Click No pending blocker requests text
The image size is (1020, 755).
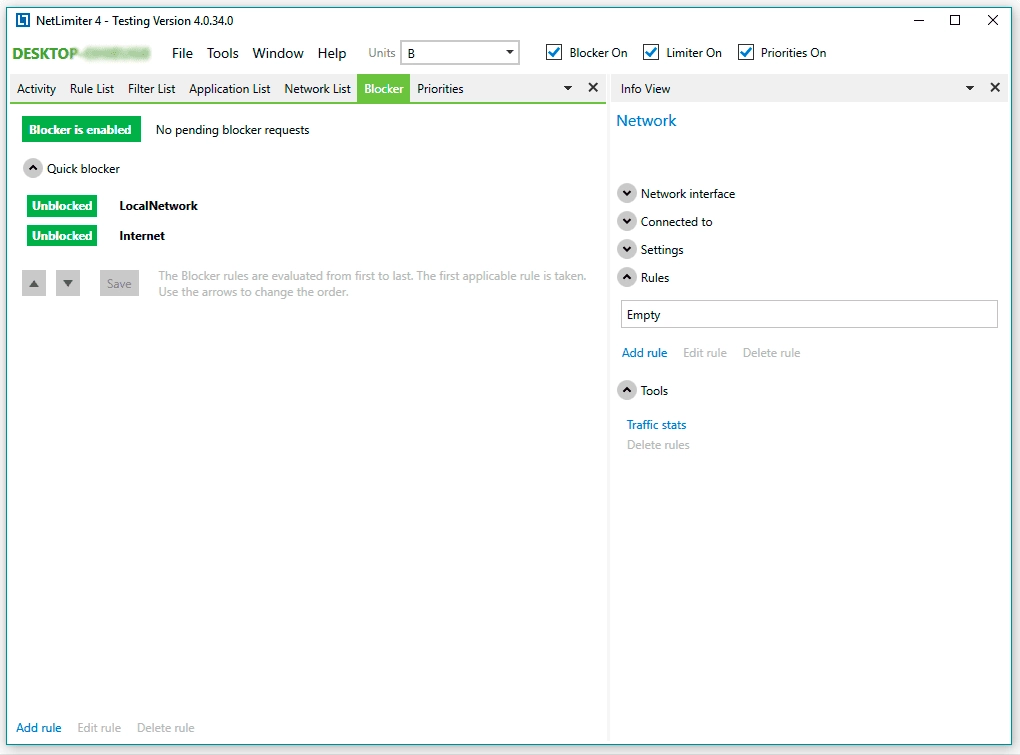click(x=232, y=130)
